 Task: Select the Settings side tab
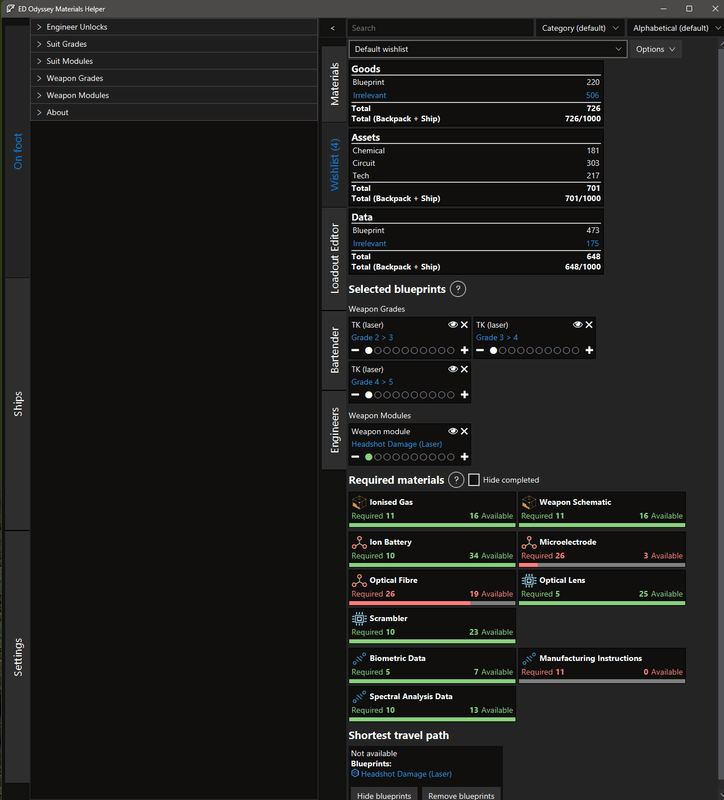click(17, 657)
